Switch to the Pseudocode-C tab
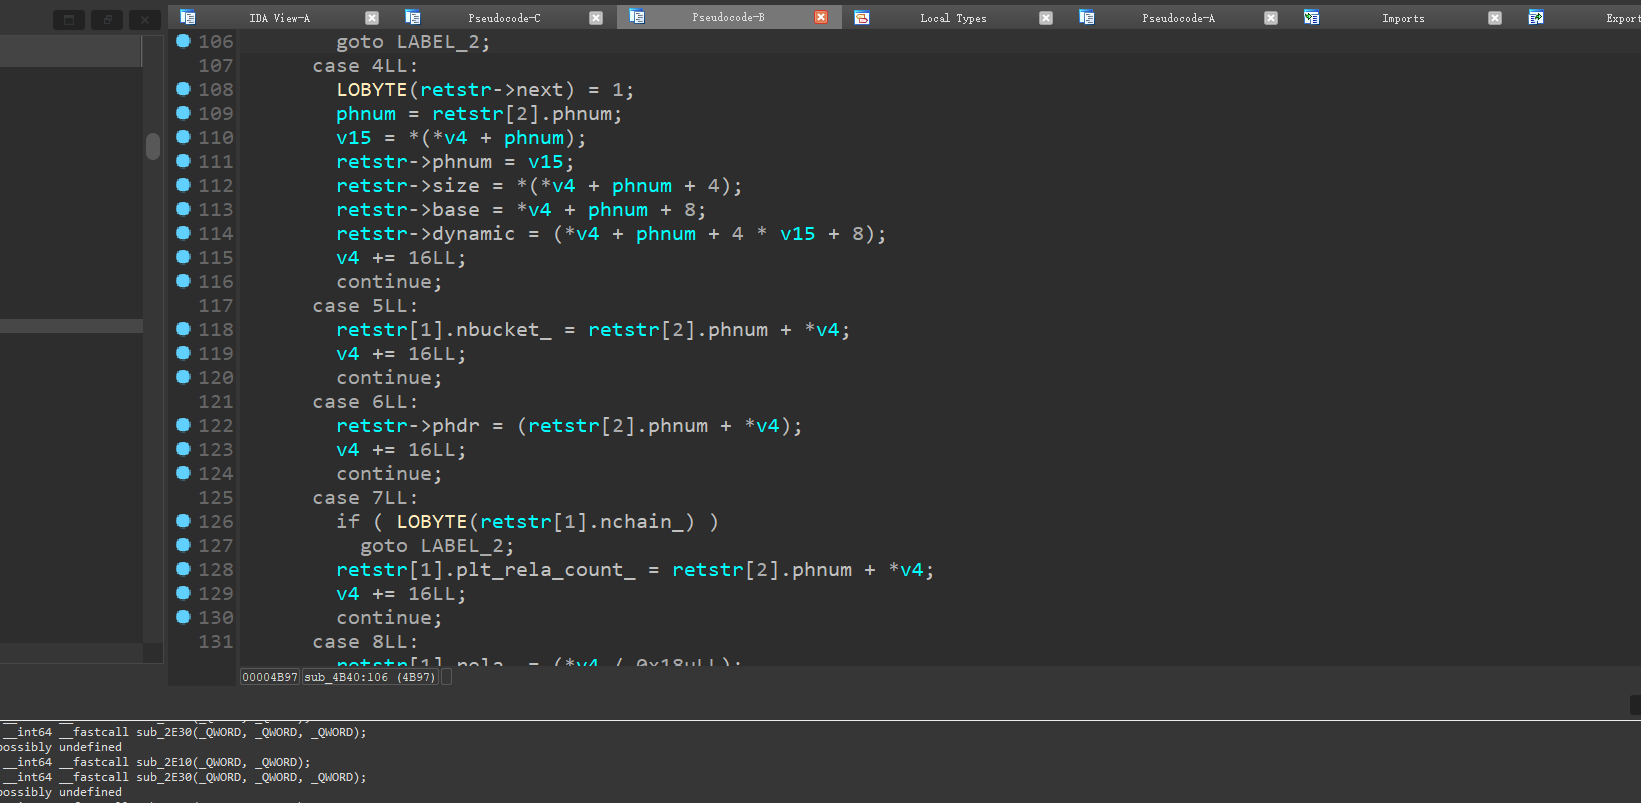1641x803 pixels. click(x=504, y=18)
